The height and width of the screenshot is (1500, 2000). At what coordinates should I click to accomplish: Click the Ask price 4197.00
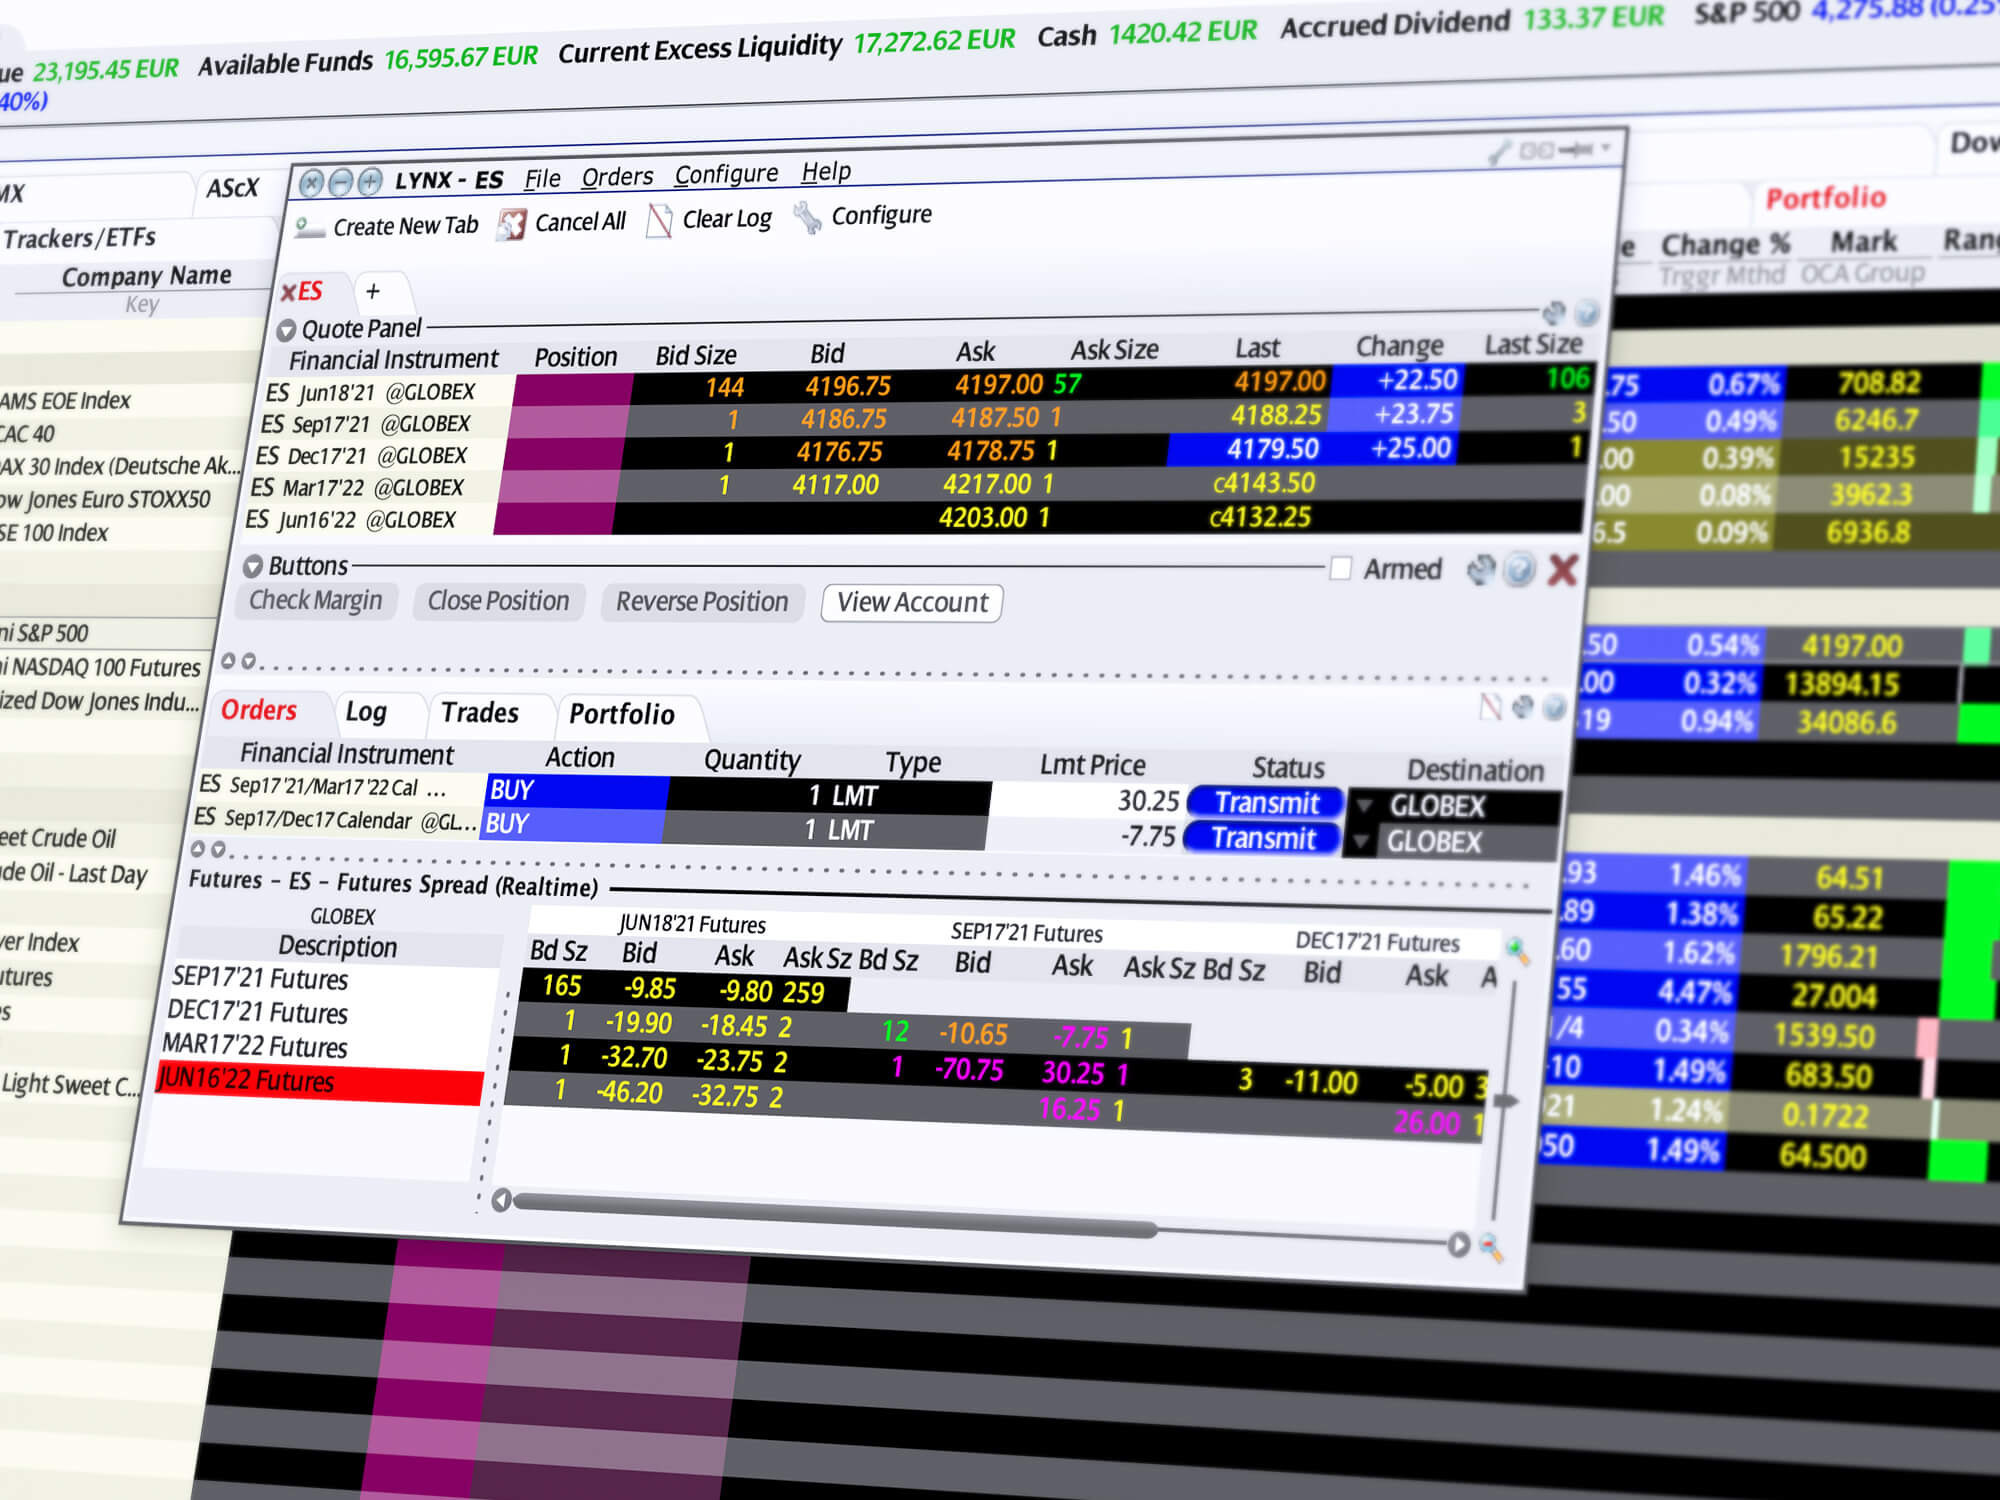[999, 385]
